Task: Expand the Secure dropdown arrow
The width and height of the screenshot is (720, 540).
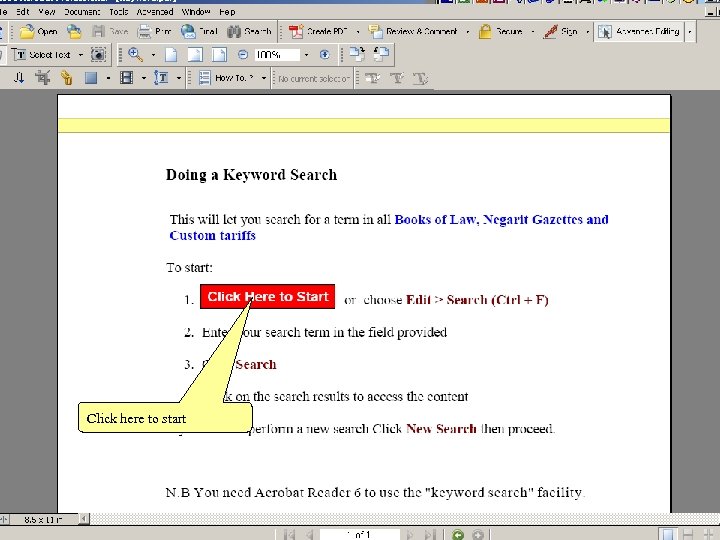Action: coord(533,32)
